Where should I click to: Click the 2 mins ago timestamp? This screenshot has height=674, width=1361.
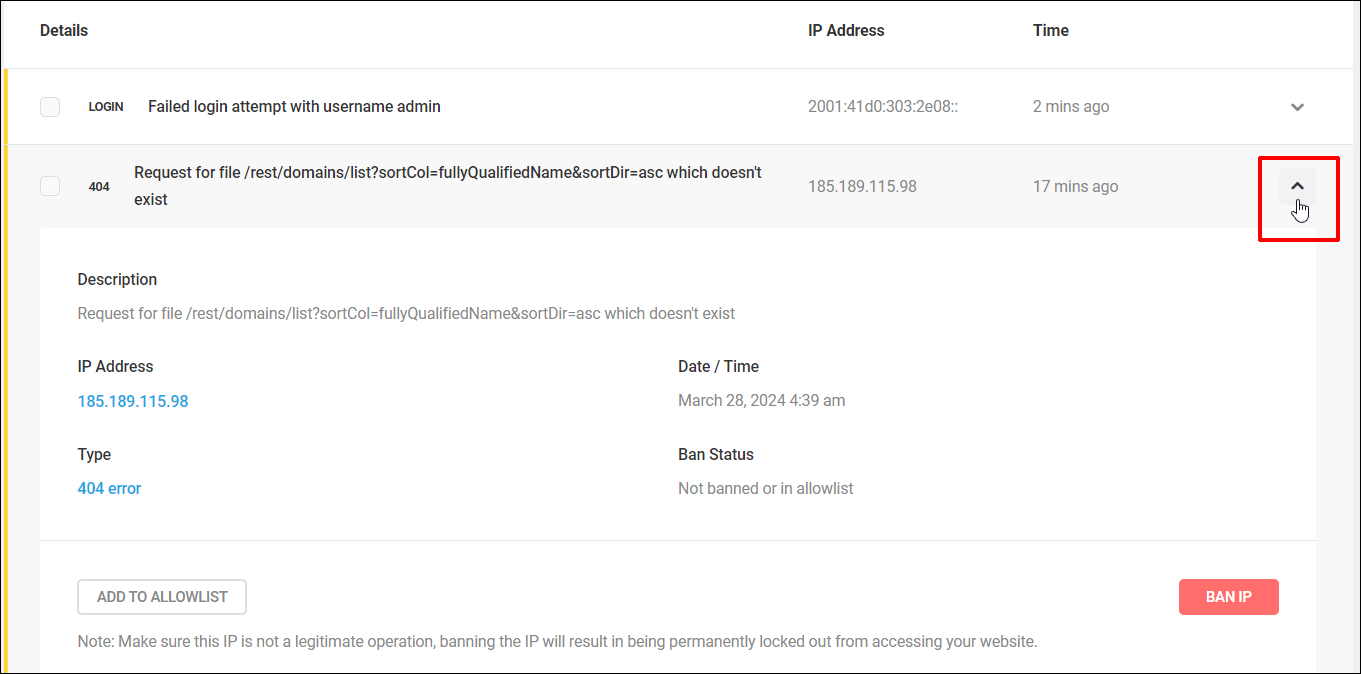coord(1071,107)
